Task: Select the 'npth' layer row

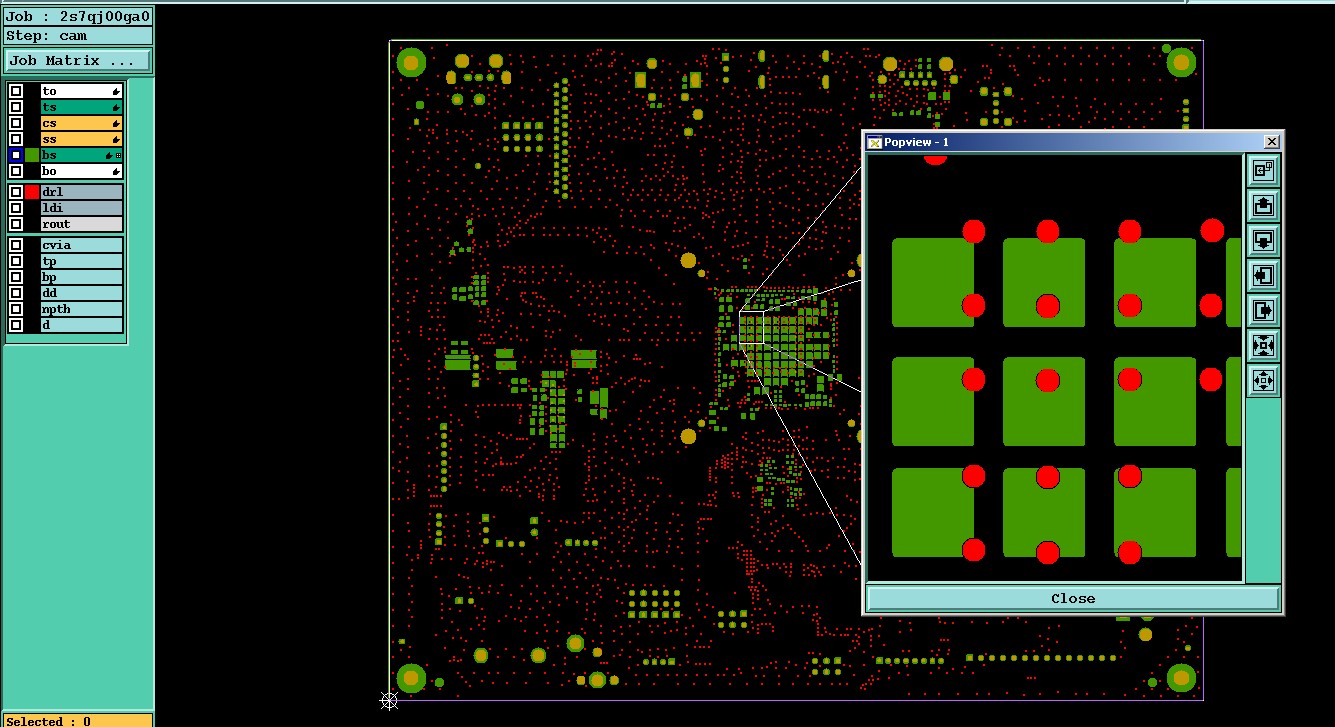Action: [x=82, y=309]
